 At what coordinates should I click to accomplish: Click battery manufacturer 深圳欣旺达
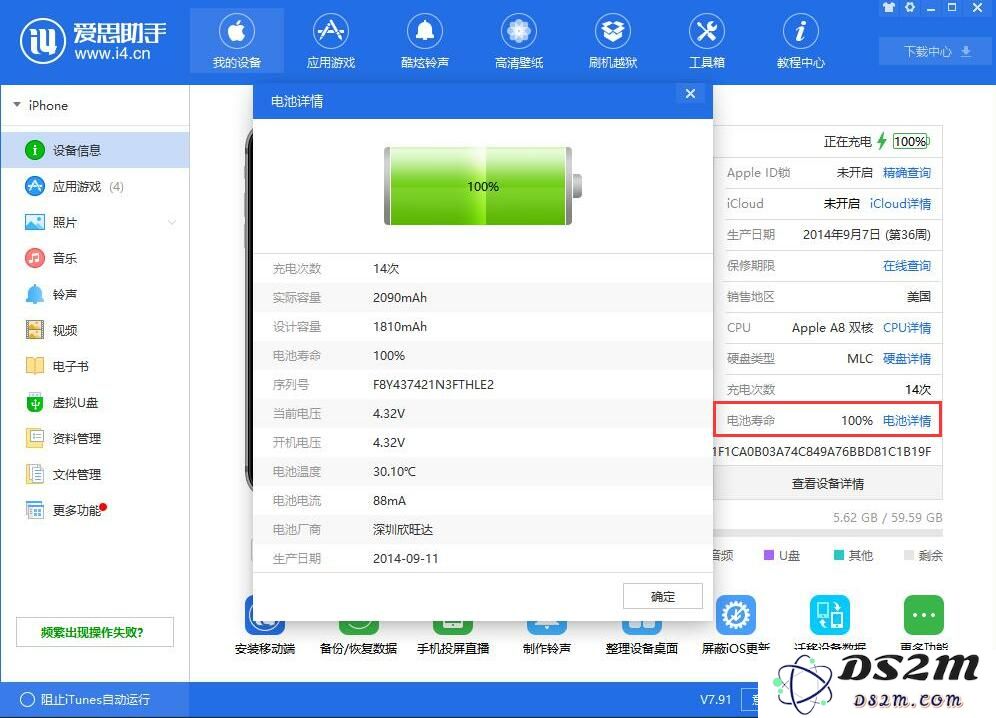pyautogui.click(x=403, y=529)
